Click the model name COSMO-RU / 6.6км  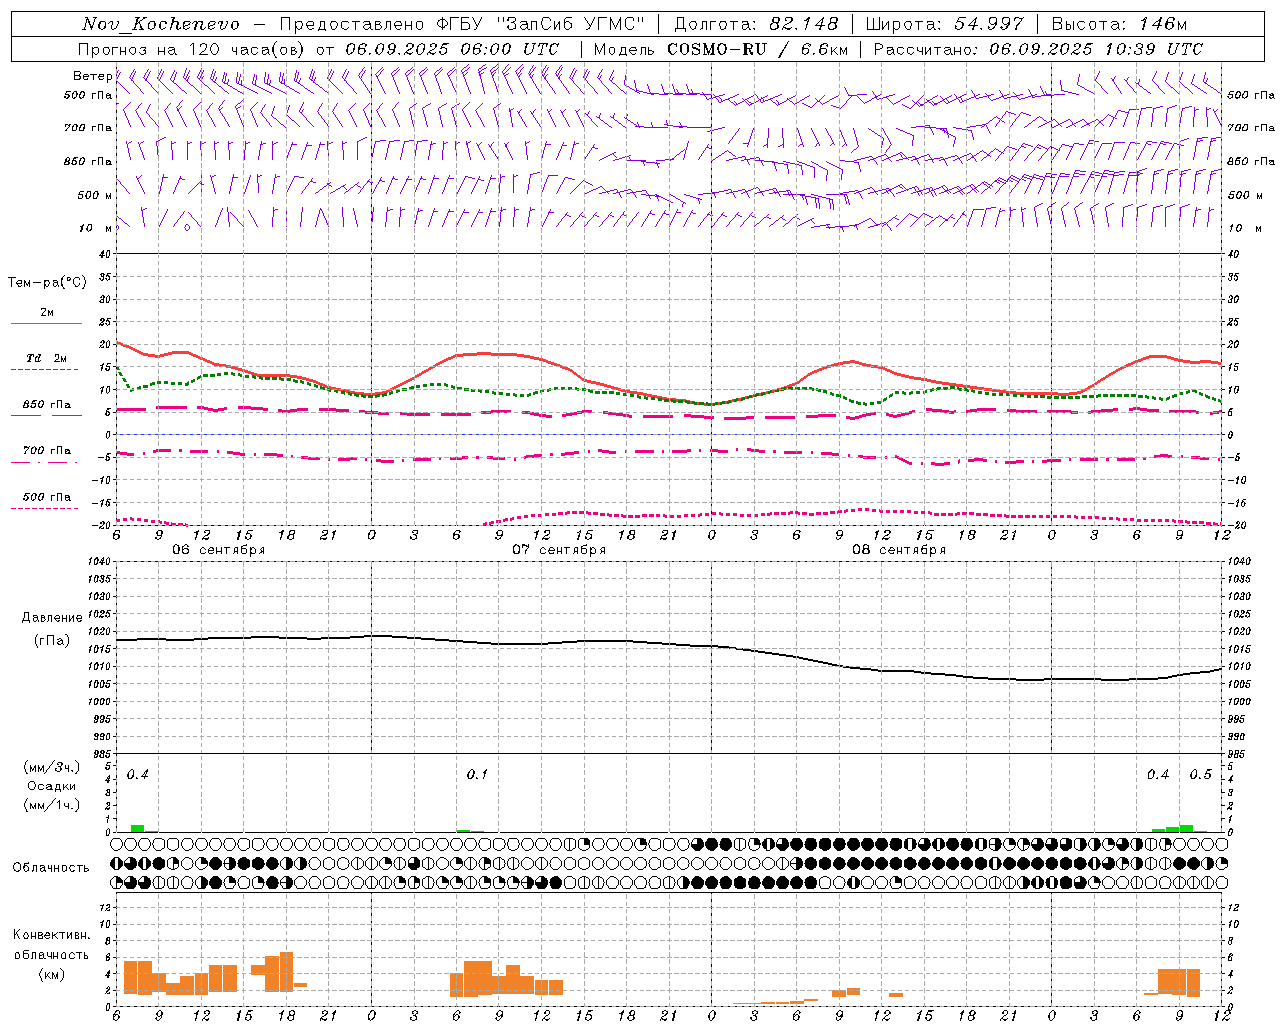pos(759,49)
